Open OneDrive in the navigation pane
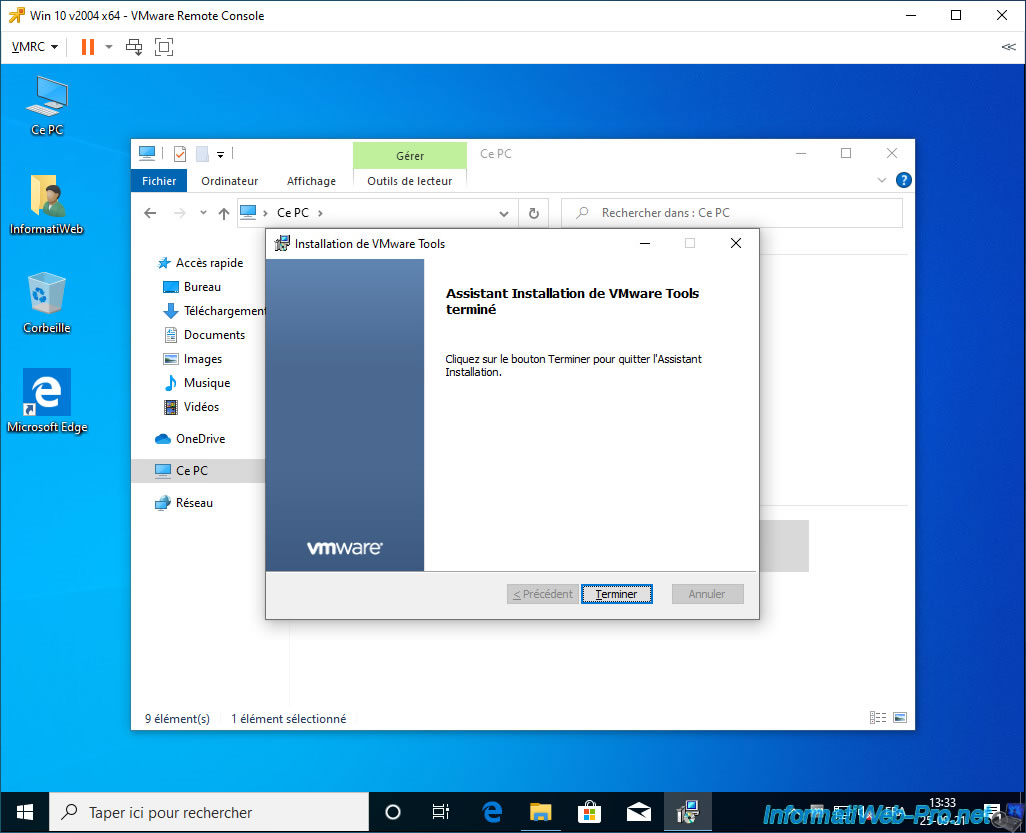The image size is (1026, 833). pyautogui.click(x=200, y=439)
